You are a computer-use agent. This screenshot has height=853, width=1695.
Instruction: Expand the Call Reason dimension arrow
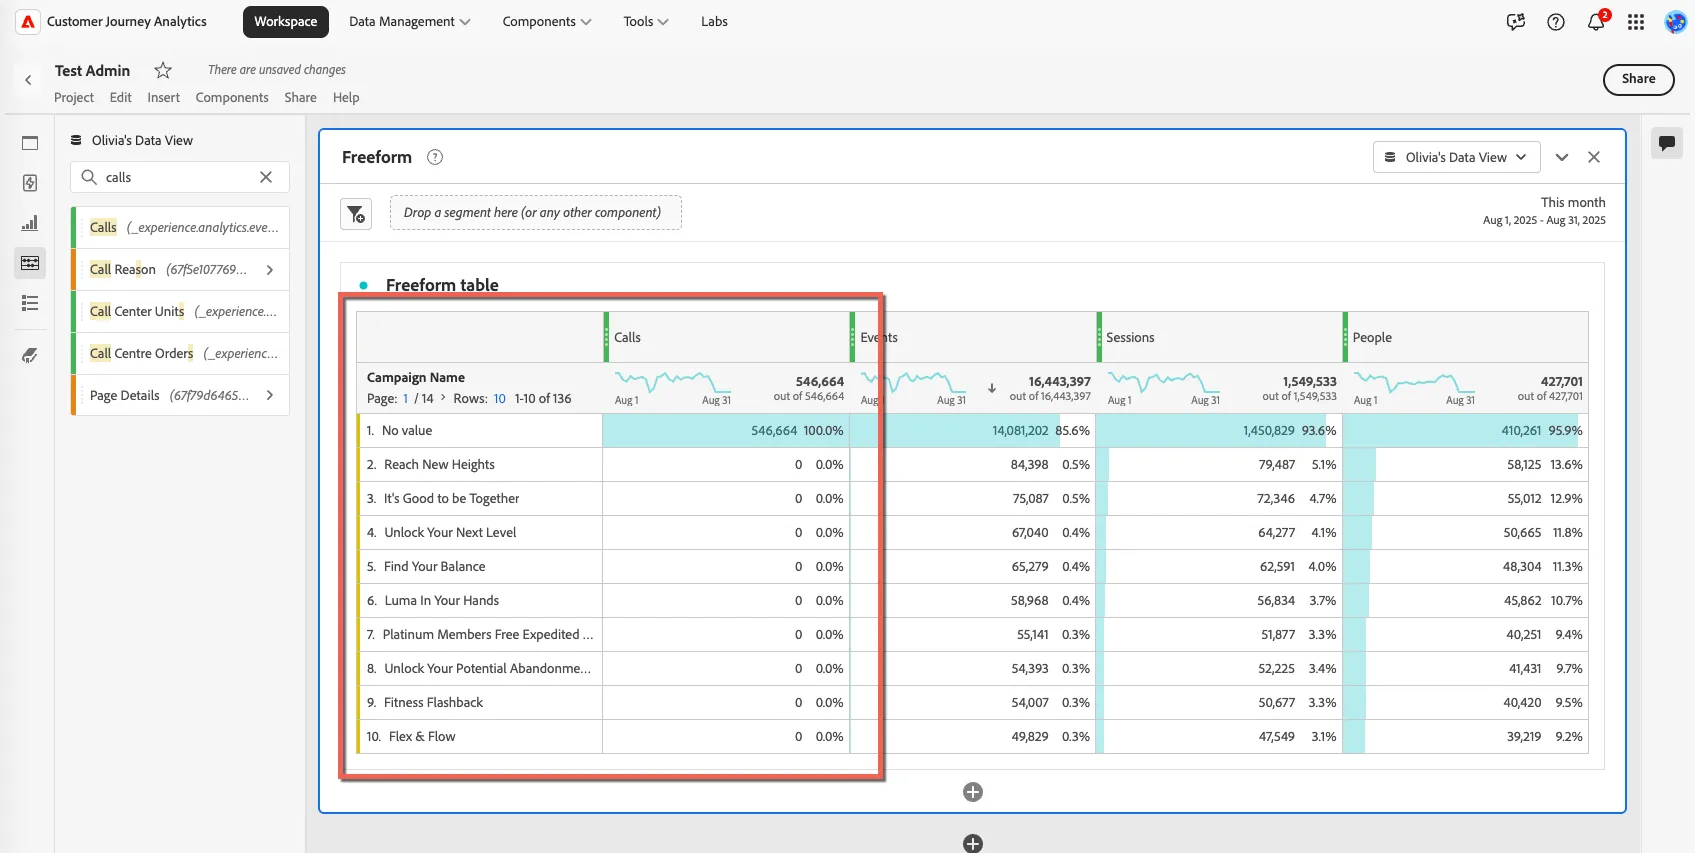(270, 270)
